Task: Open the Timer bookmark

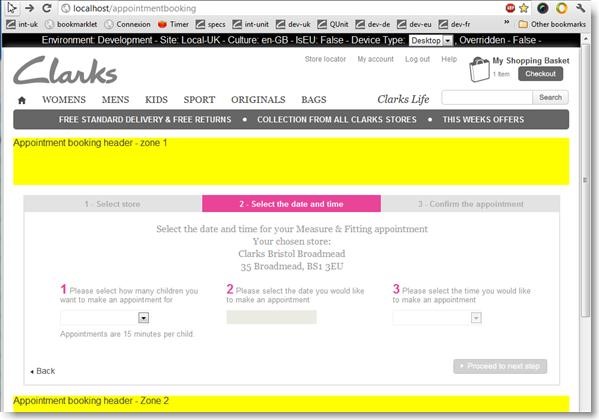Action: tap(173, 24)
